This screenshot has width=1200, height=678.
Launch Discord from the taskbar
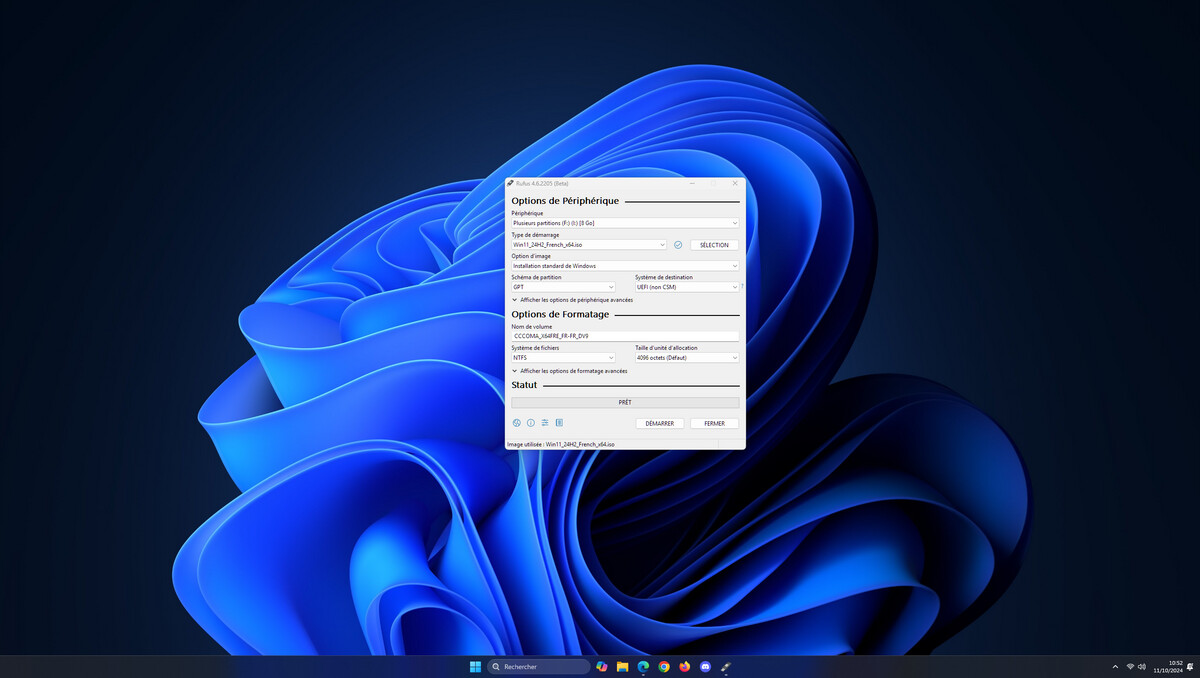pos(706,666)
